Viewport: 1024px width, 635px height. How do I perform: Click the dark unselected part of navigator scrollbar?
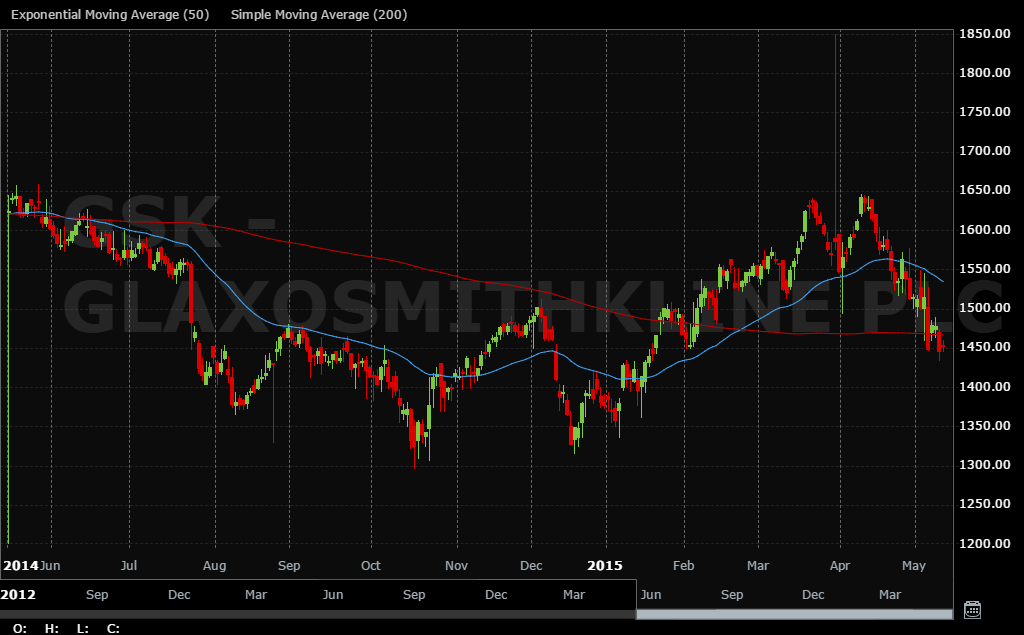(317, 613)
